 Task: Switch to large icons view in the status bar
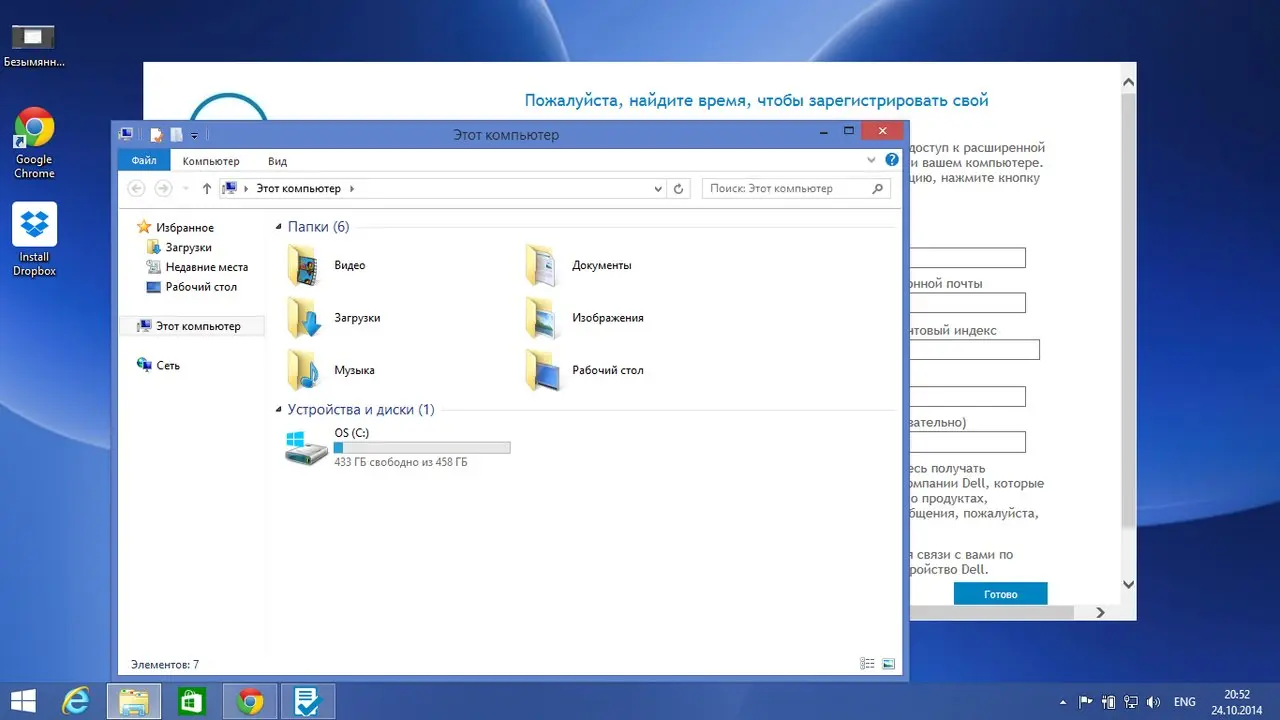(887, 663)
